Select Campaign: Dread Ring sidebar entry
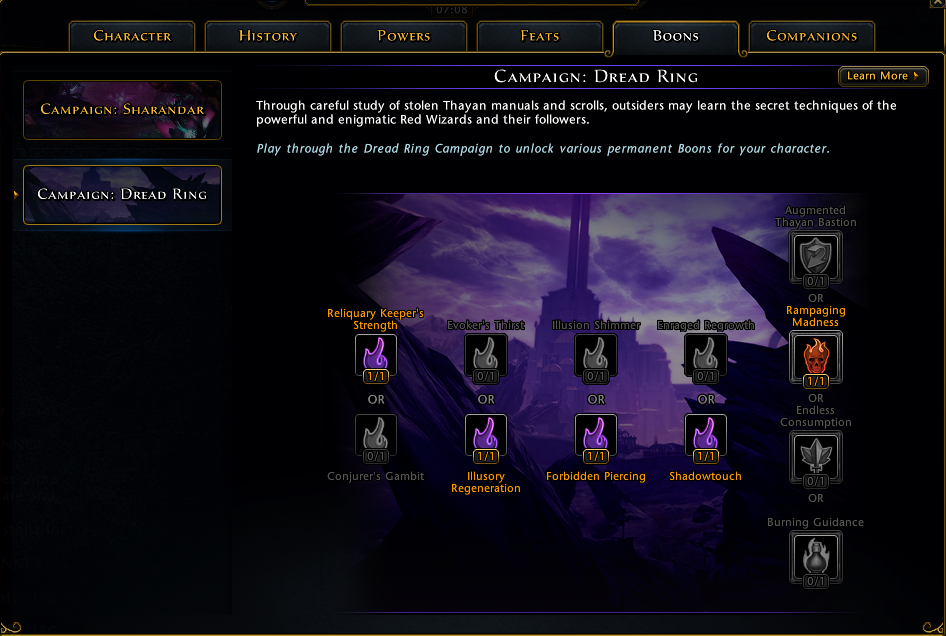The width and height of the screenshot is (946, 636). coord(122,195)
